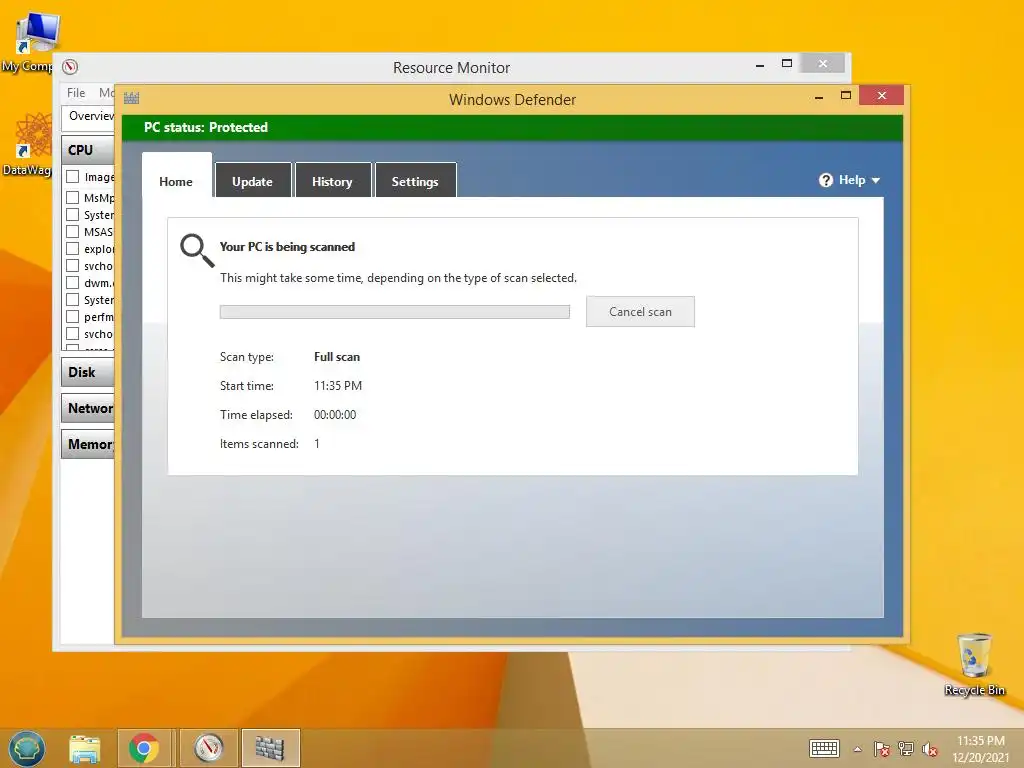Viewport: 1024px width, 768px height.
Task: Tick the explorer process checkbox
Action: click(x=72, y=248)
